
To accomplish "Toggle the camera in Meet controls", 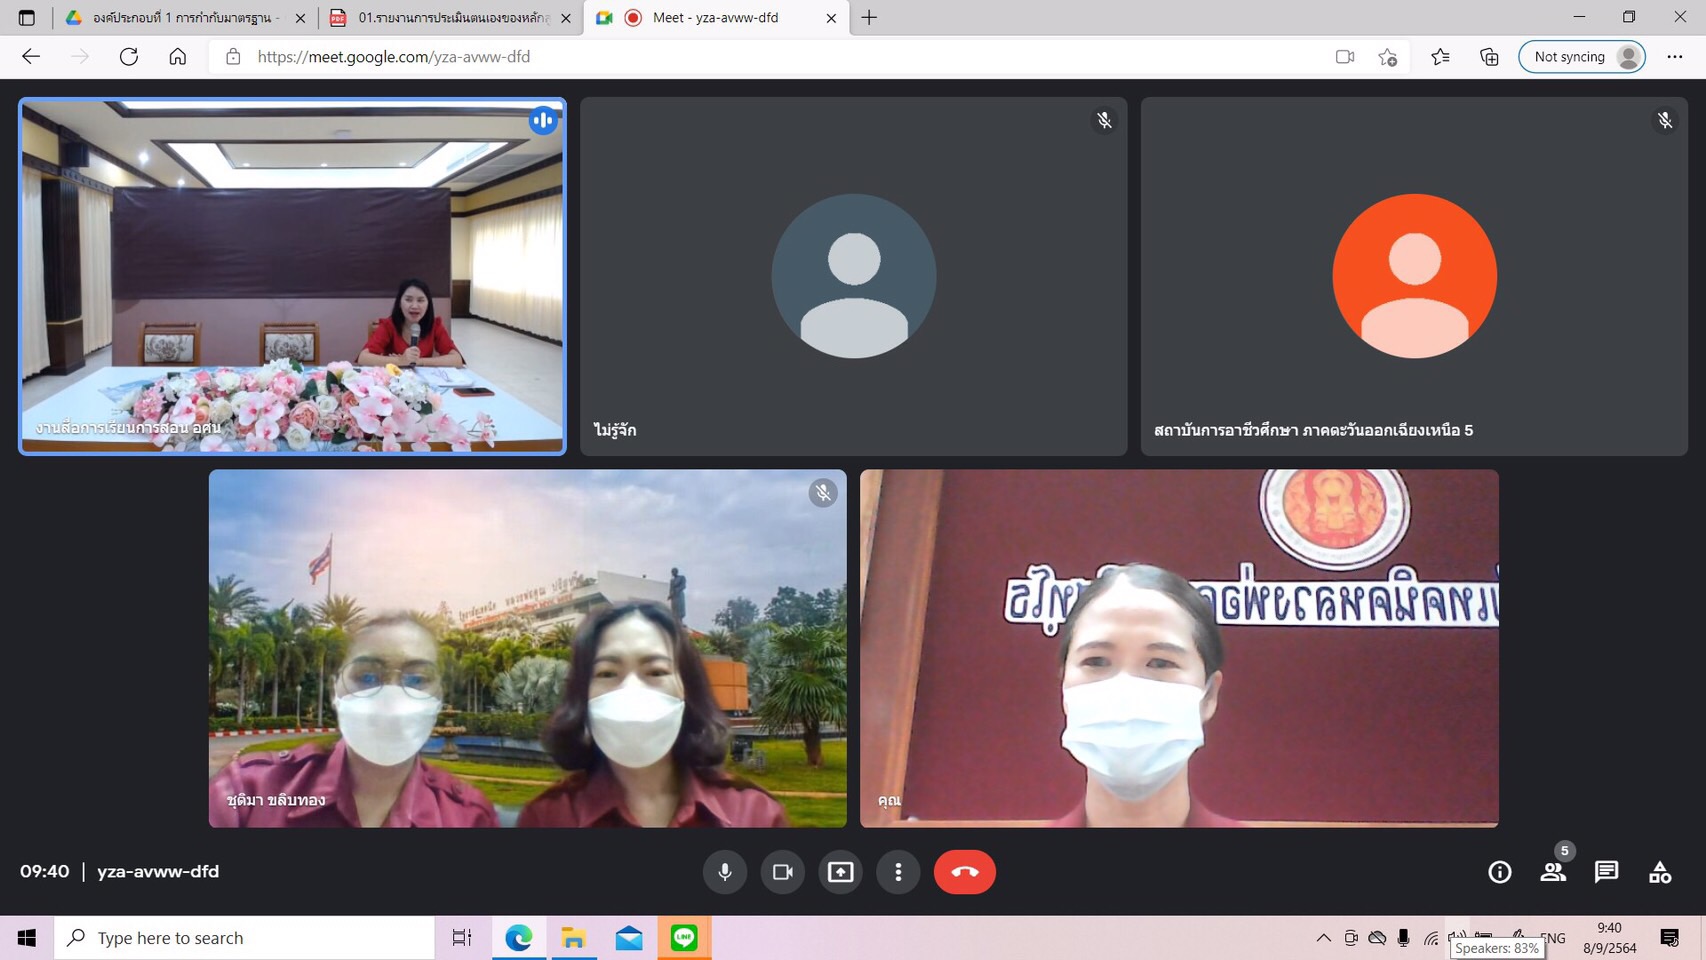I will pyautogui.click(x=783, y=872).
